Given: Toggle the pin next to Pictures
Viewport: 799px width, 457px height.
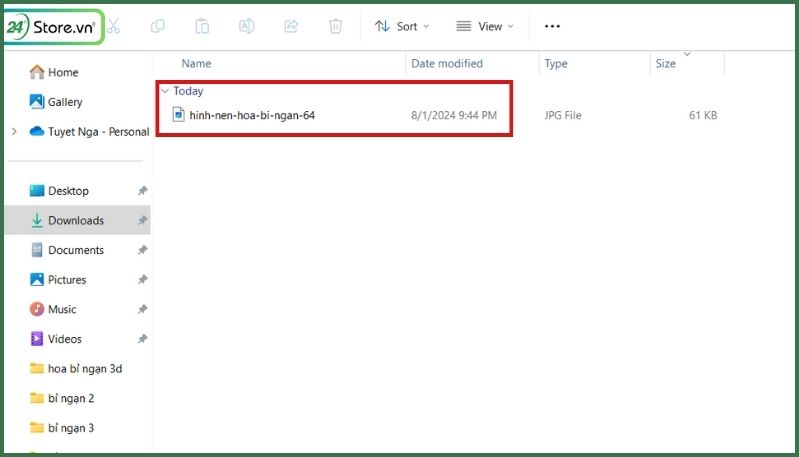Looking at the screenshot, I should click(x=142, y=280).
